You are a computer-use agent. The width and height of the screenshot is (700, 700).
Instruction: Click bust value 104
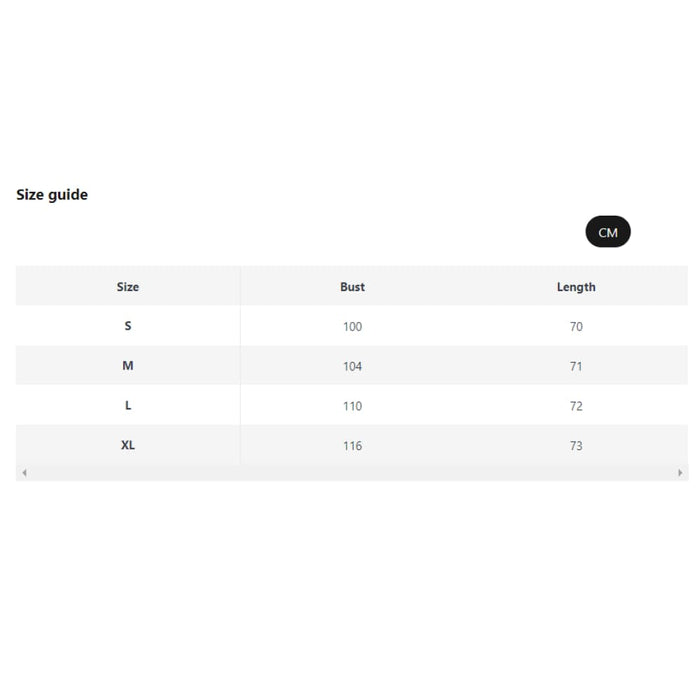[x=352, y=367]
